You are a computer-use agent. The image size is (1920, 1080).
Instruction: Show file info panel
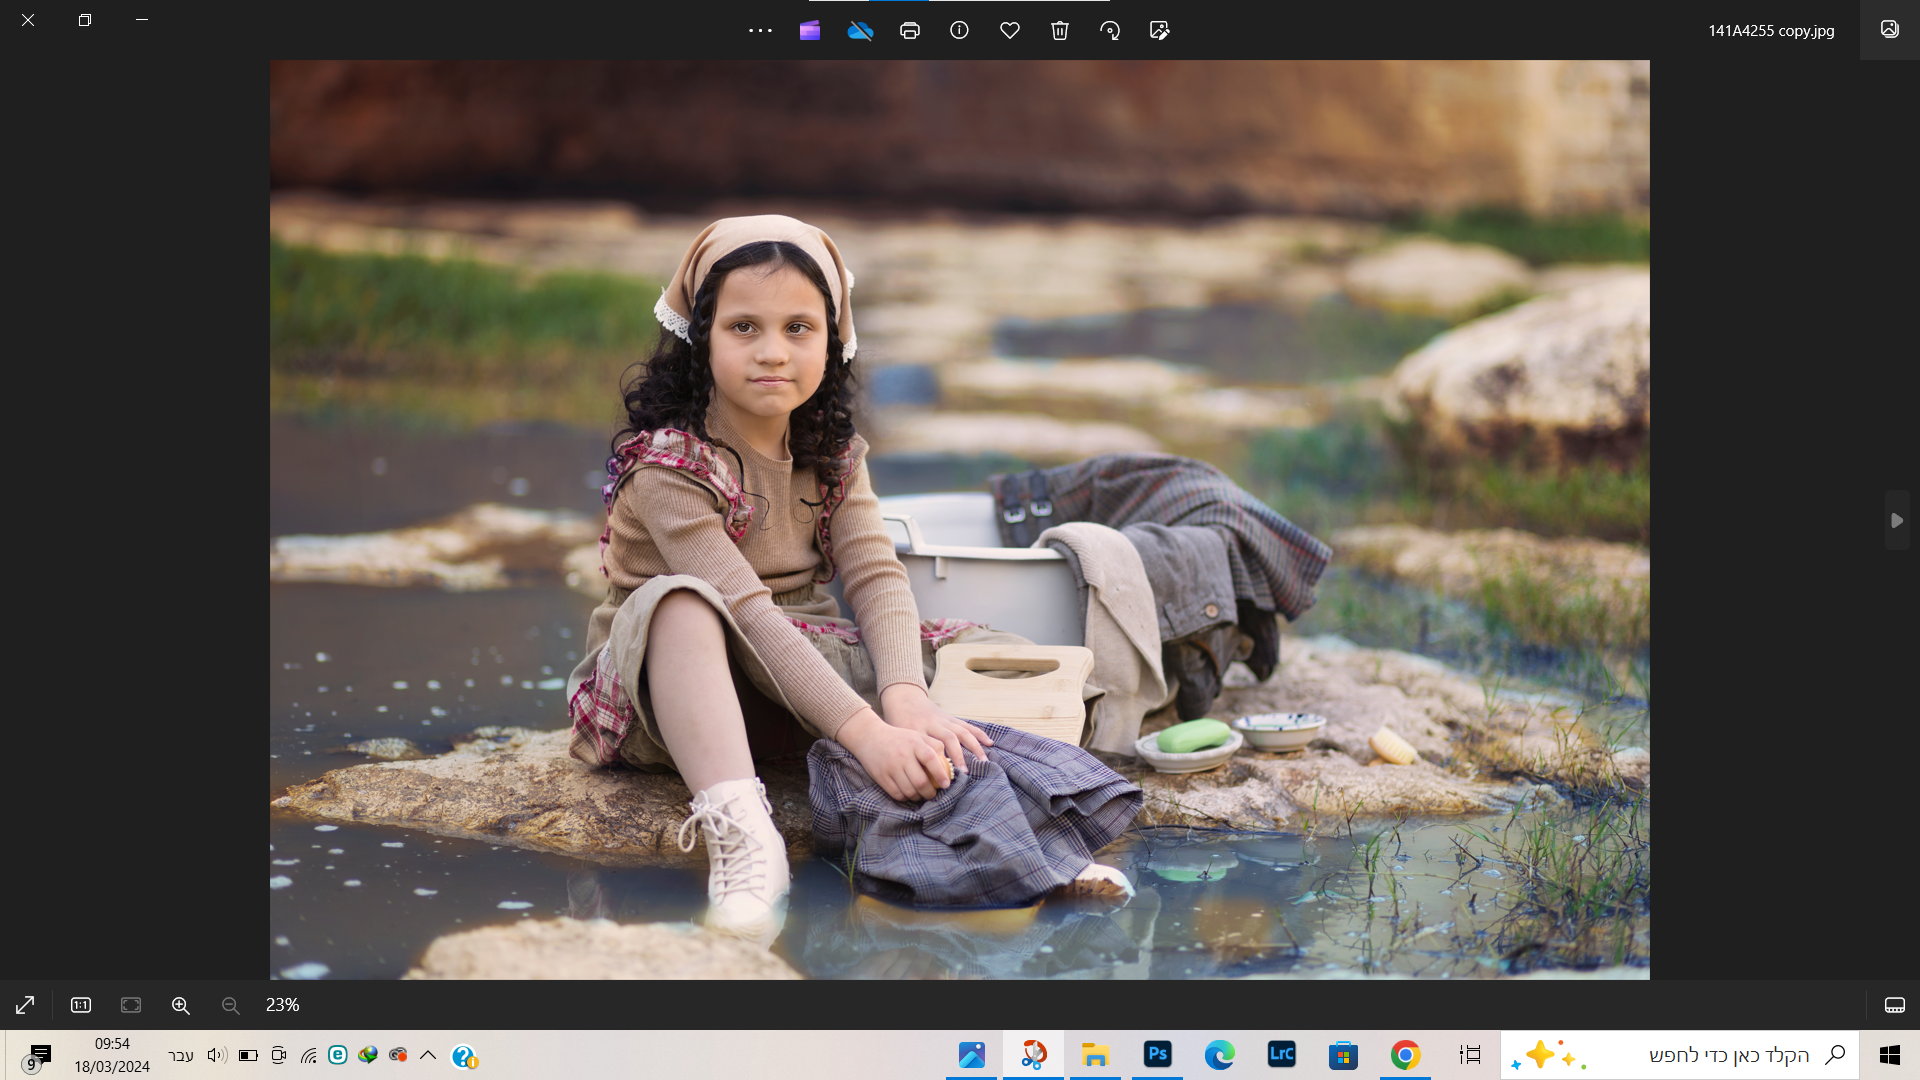(959, 31)
